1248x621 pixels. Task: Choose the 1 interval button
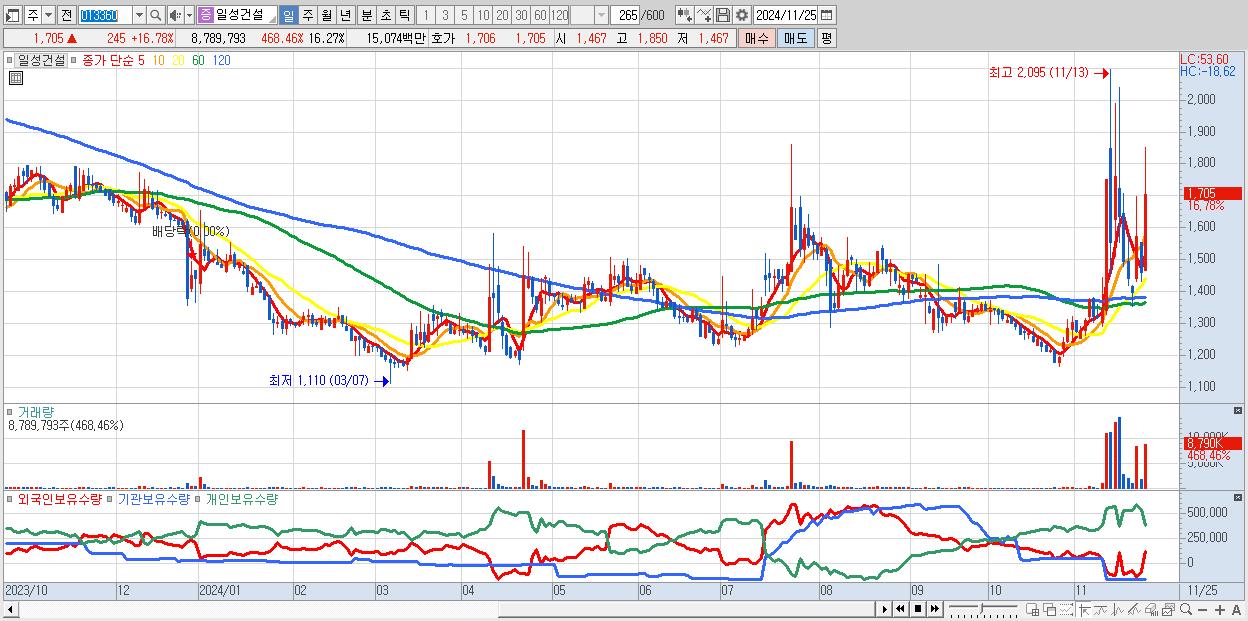click(425, 16)
